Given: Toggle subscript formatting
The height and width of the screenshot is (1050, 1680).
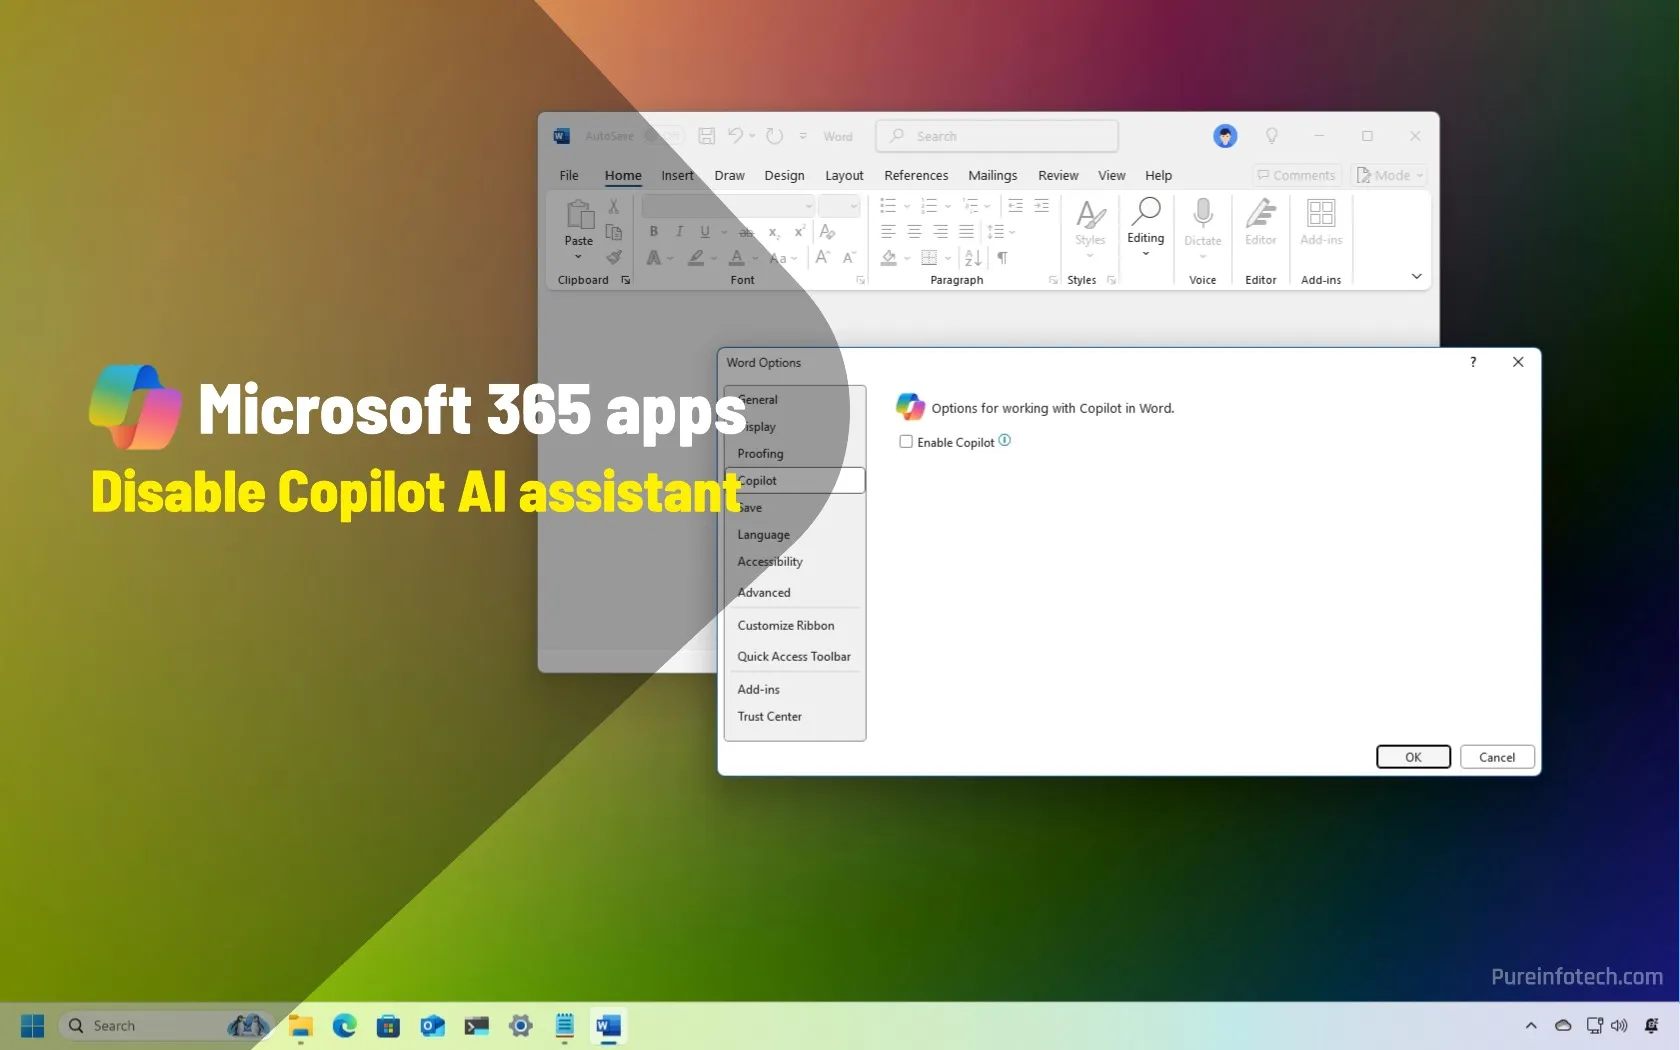Looking at the screenshot, I should [x=772, y=232].
